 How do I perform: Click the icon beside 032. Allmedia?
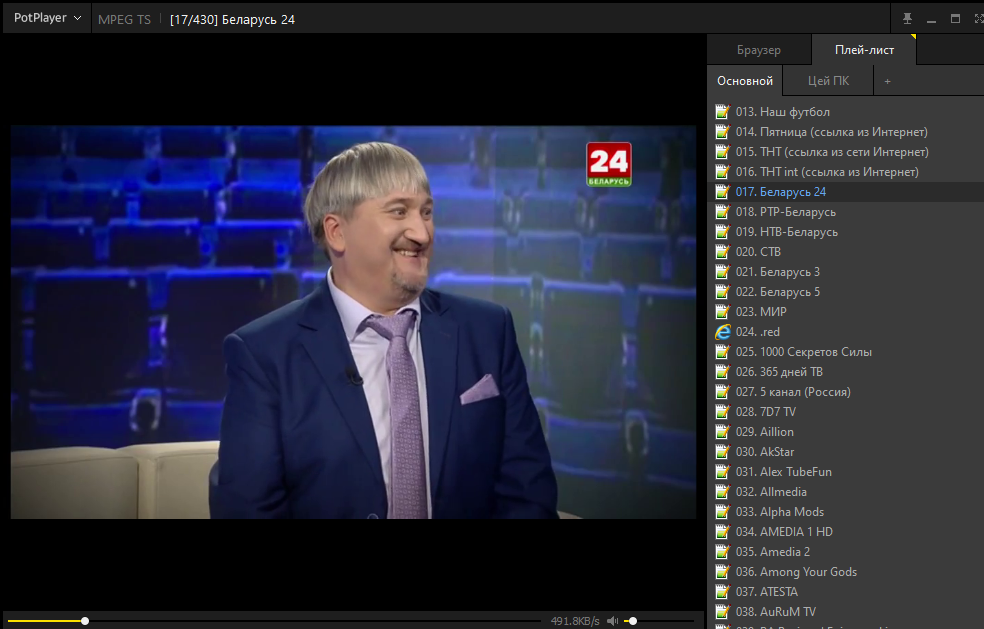point(723,492)
